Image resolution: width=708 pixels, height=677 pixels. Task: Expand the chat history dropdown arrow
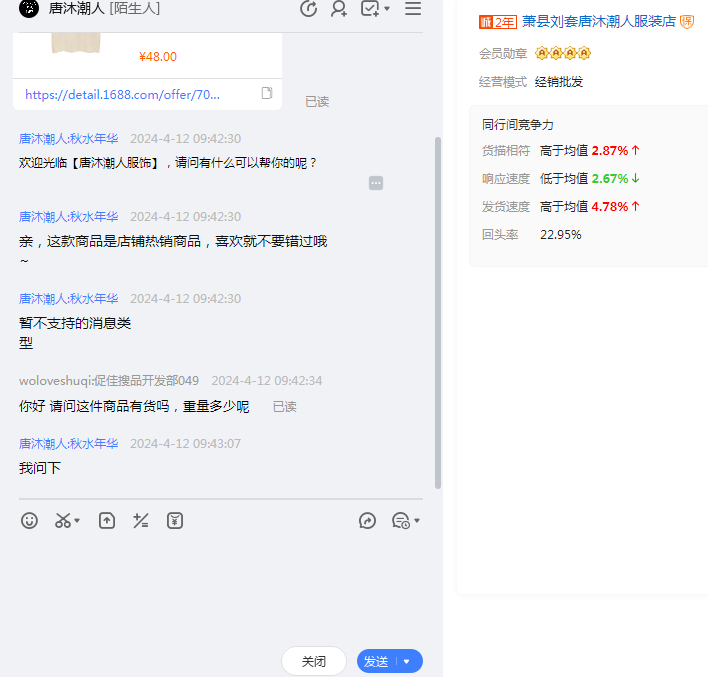(417, 521)
